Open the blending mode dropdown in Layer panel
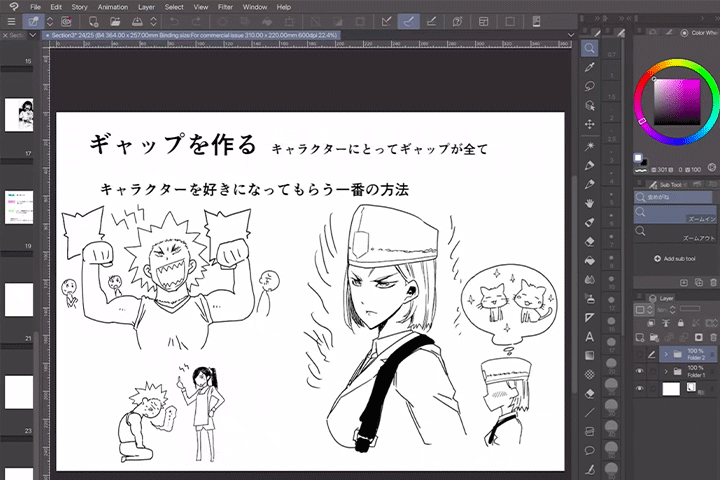 click(665, 310)
